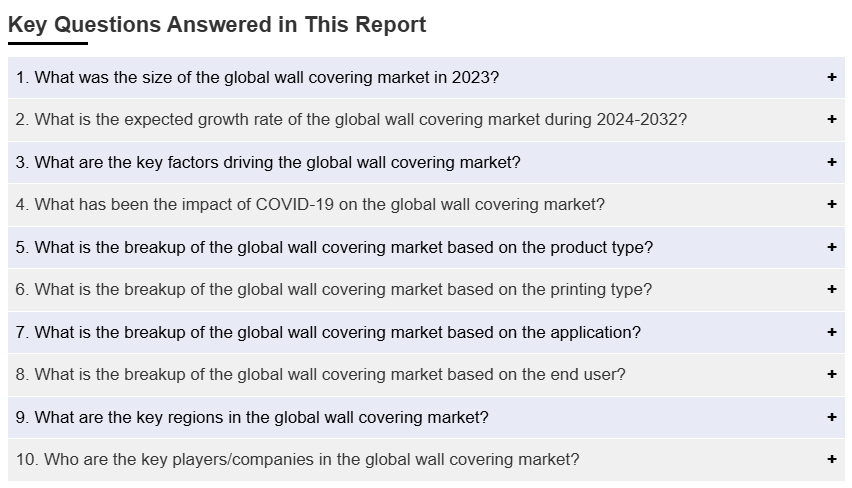Image resolution: width=852 pixels, height=488 pixels.
Task: Click plus icon for expected growth rate question
Action: (831, 119)
